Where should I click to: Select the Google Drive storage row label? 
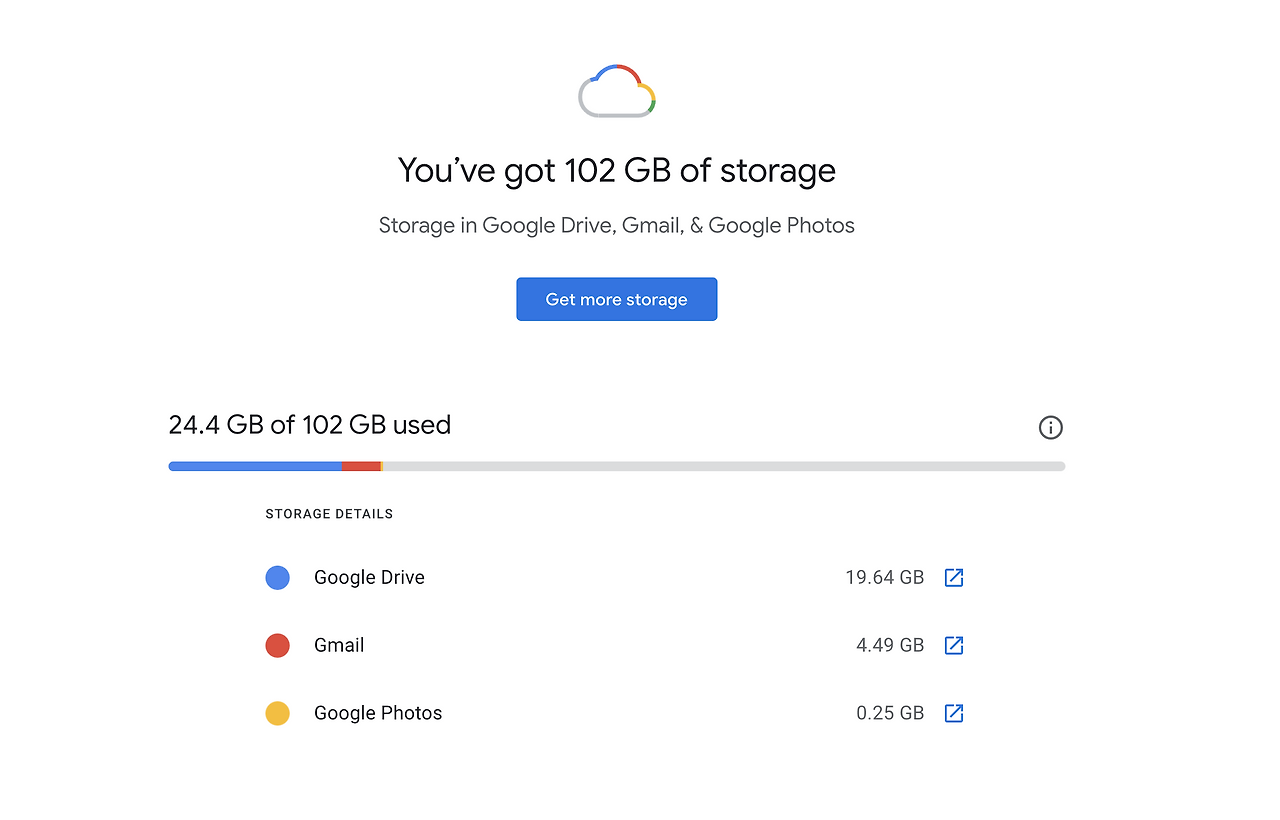369,577
